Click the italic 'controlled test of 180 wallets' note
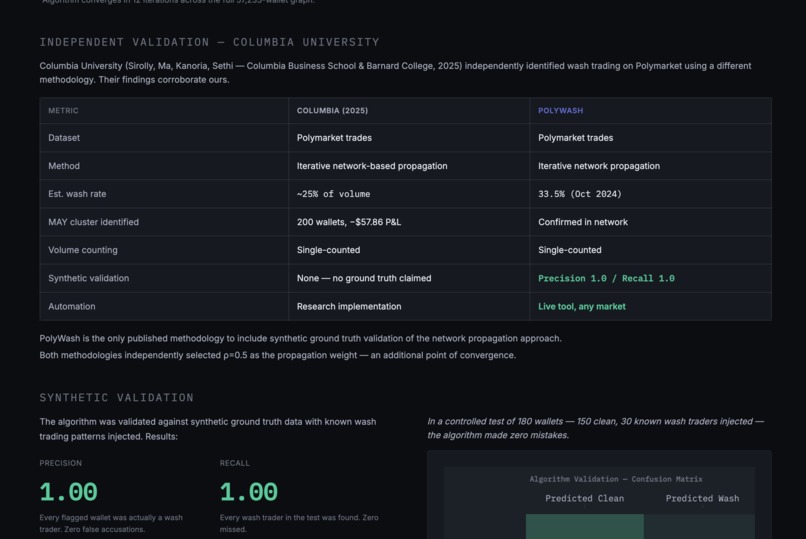Screen dimensions: 806x539 tap(595, 428)
